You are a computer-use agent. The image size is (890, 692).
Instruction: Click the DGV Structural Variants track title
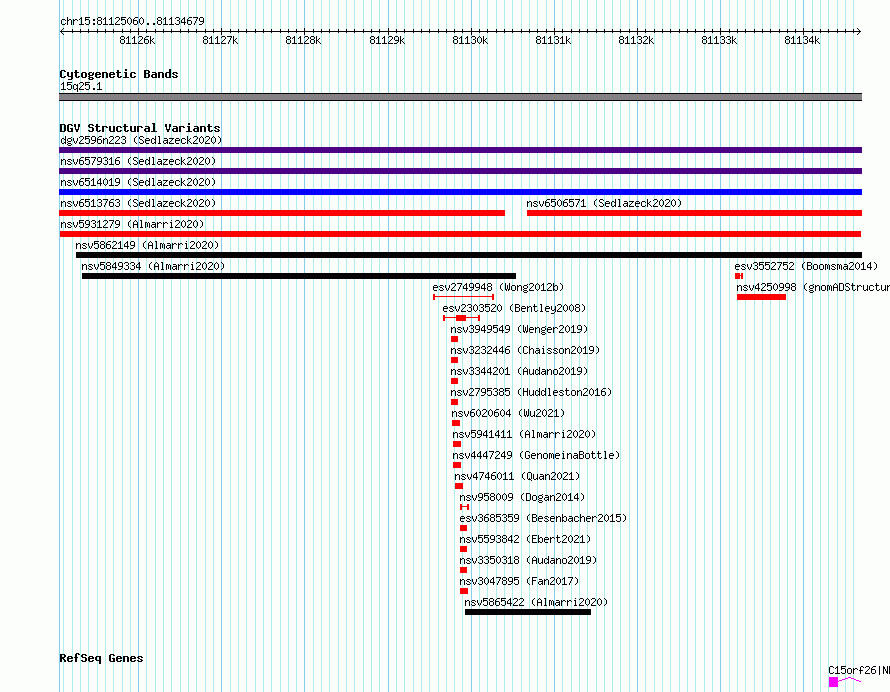(x=140, y=128)
